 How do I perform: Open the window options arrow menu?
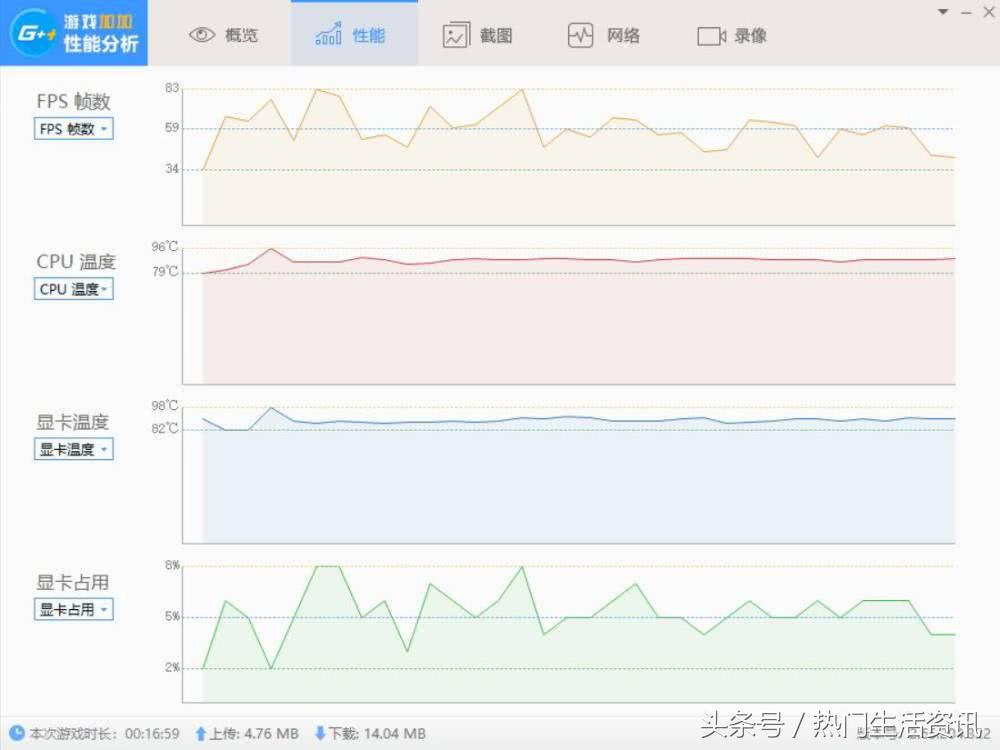[x=942, y=11]
